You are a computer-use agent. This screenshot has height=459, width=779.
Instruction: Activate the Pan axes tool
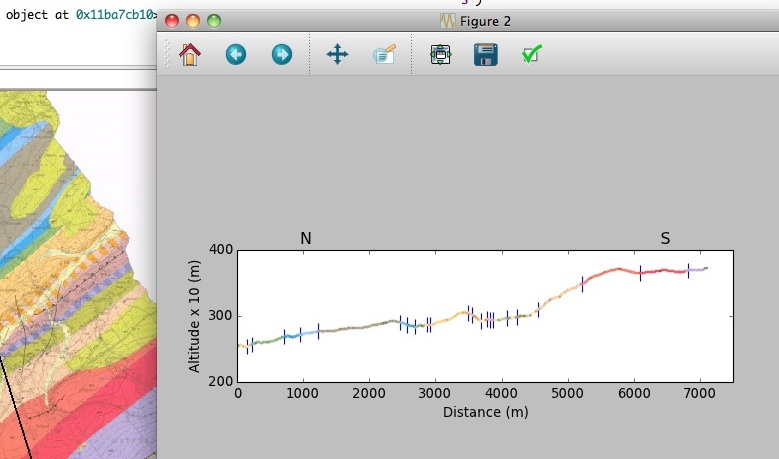[x=338, y=55]
